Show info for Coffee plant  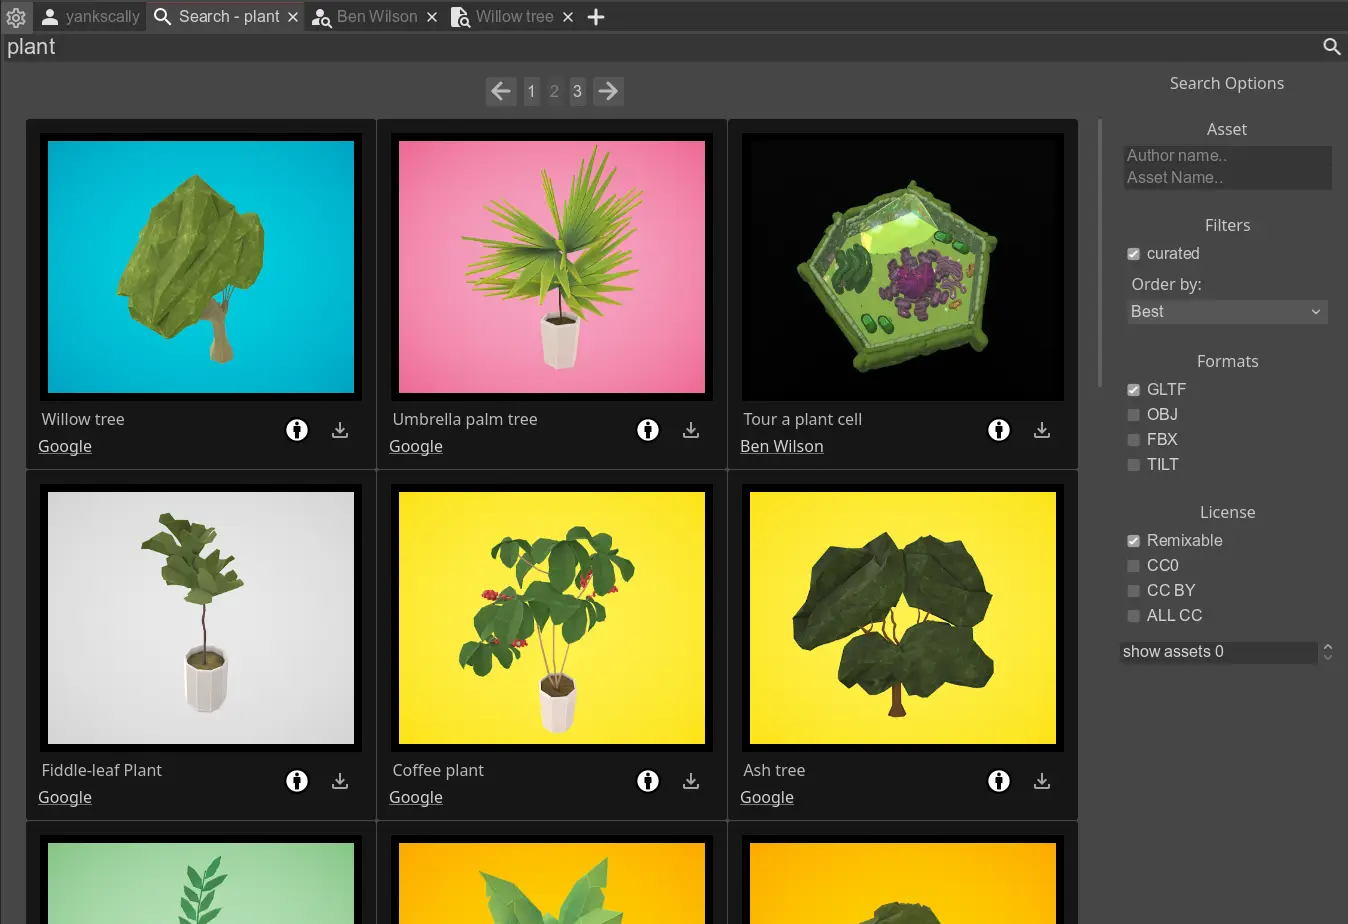coord(648,781)
